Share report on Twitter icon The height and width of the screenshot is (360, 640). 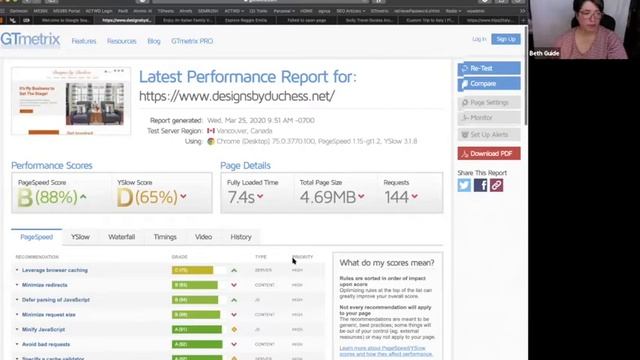click(x=464, y=185)
